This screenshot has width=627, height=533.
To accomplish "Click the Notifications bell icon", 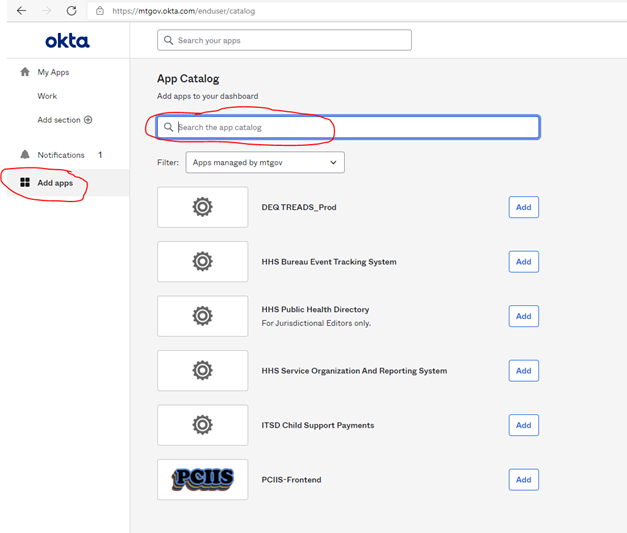I will point(25,155).
